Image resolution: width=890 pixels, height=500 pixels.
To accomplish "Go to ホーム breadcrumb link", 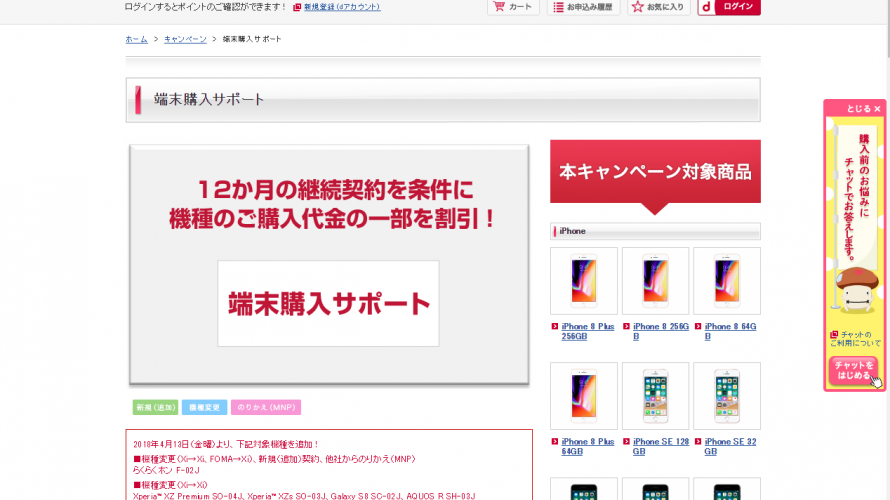I will coord(136,39).
